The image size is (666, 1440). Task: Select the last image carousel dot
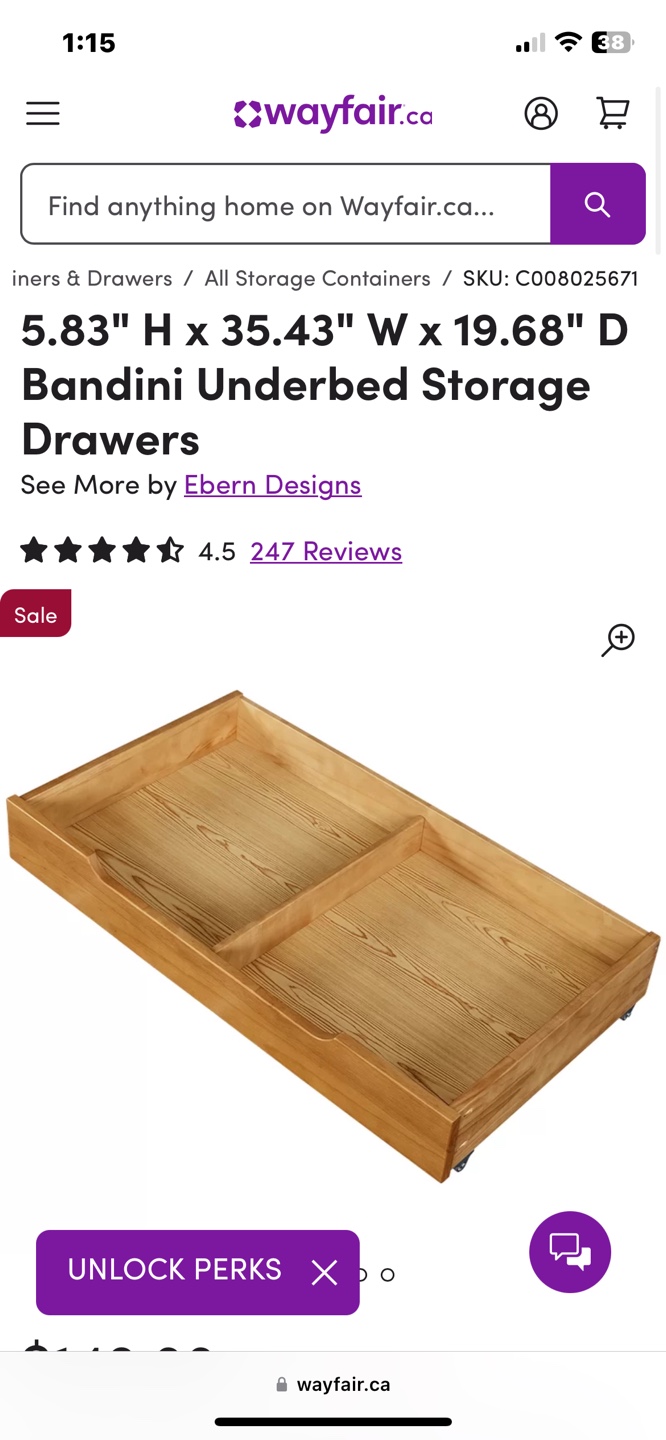[388, 1274]
